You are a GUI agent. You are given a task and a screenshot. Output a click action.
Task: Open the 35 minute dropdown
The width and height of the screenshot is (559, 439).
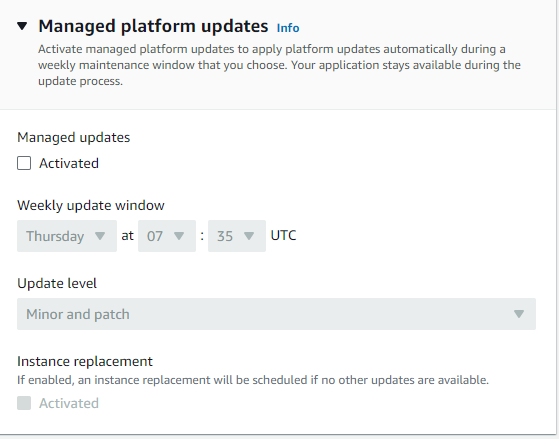(237, 236)
